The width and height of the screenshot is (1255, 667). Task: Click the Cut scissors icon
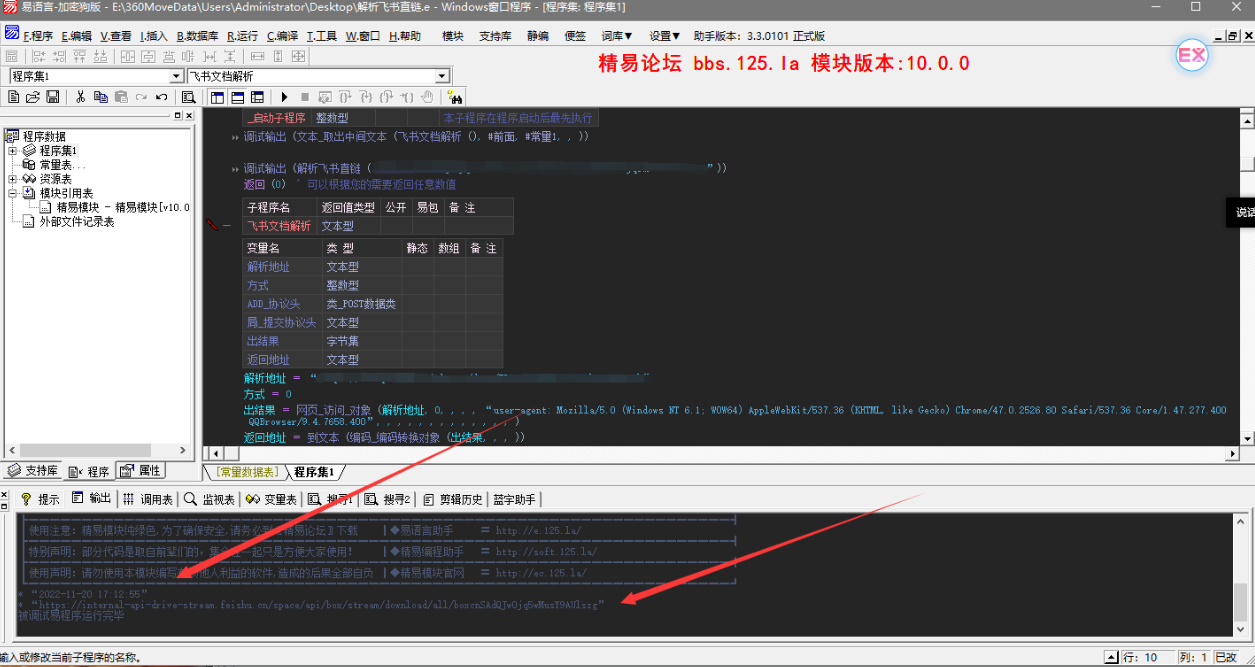(x=81, y=97)
